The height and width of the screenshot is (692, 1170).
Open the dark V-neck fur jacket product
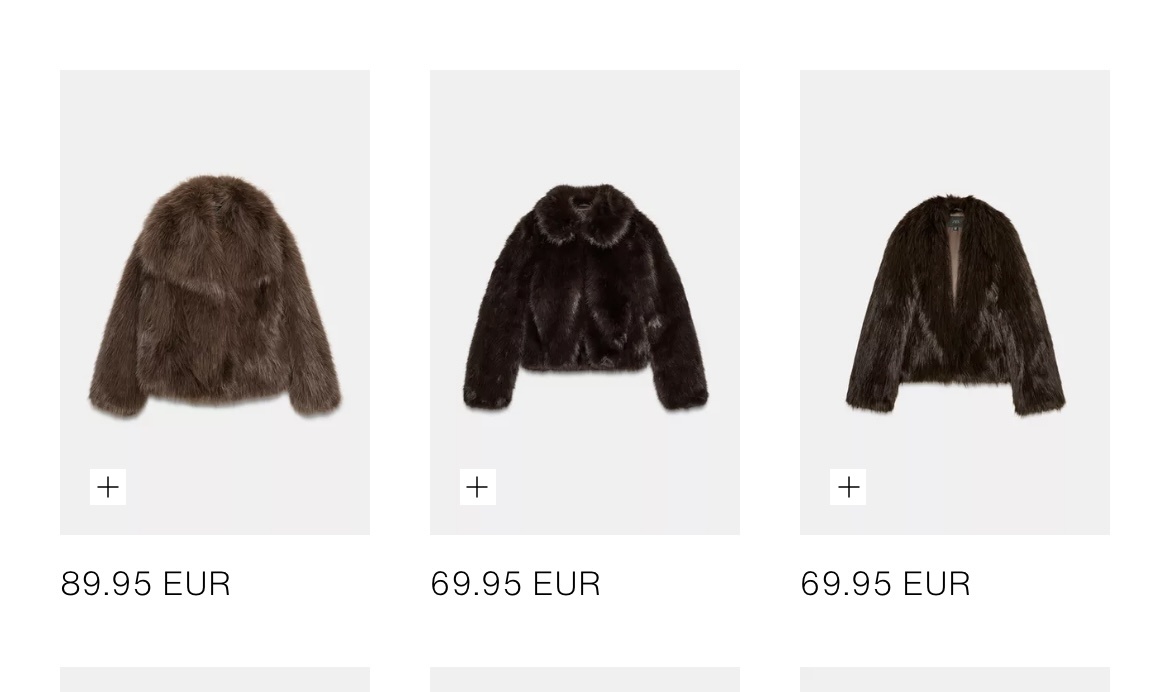point(955,305)
